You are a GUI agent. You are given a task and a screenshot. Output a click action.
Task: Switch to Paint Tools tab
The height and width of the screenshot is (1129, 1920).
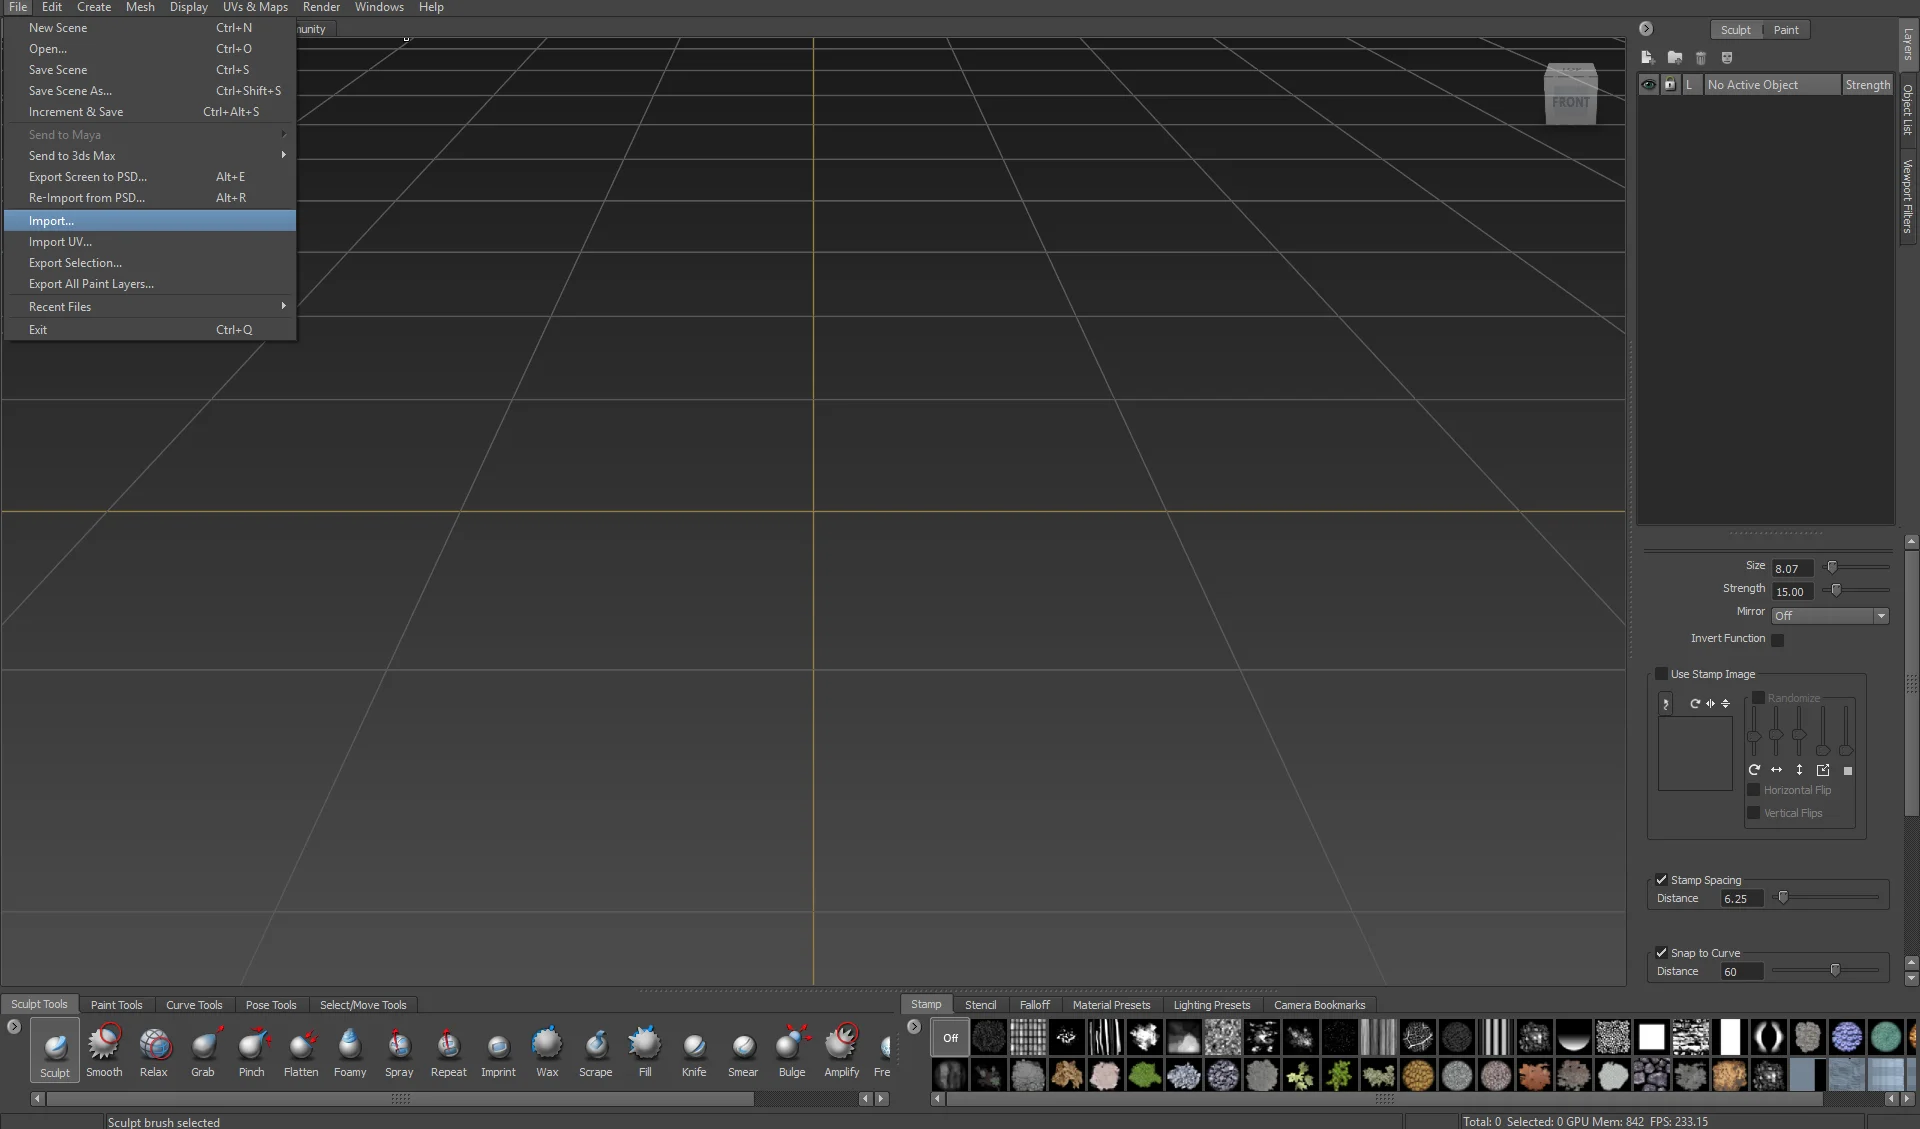(116, 1005)
